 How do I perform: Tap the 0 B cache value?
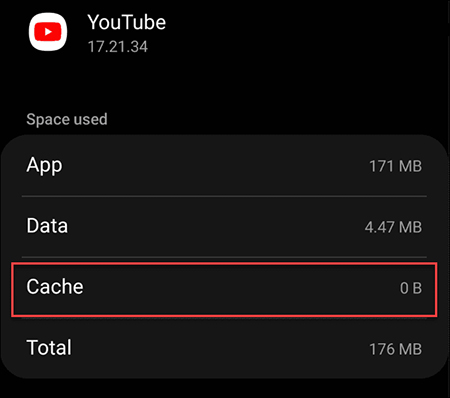[411, 288]
